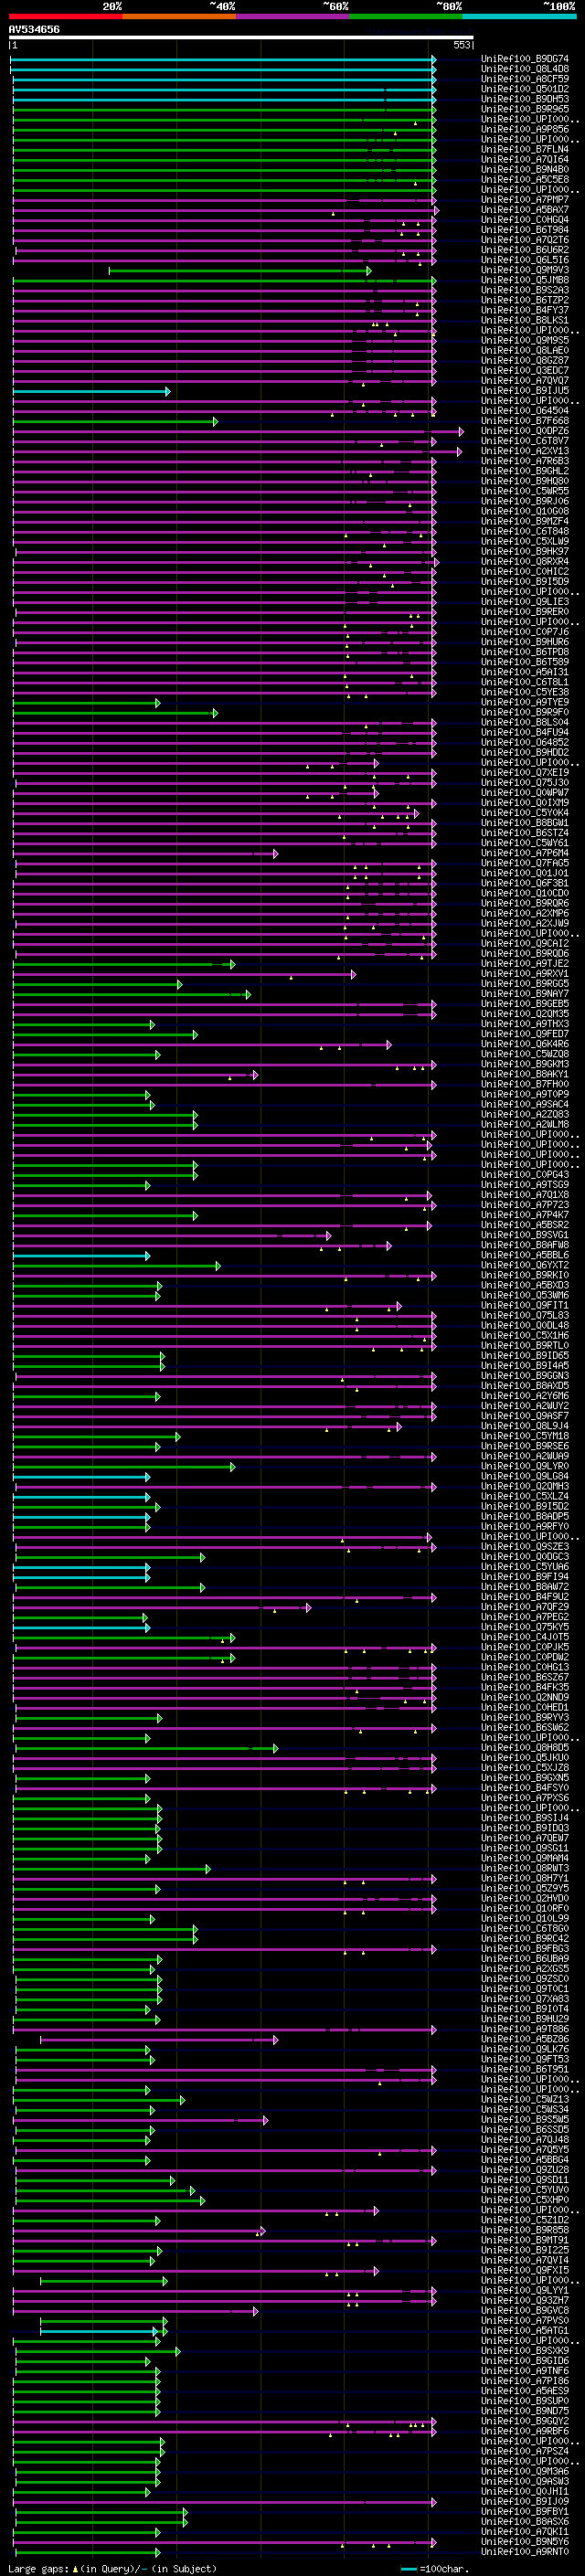Screen dimensions: 585x2576
Task: Select the UniRef100_Q10CD0 label
Action: tap(525, 893)
